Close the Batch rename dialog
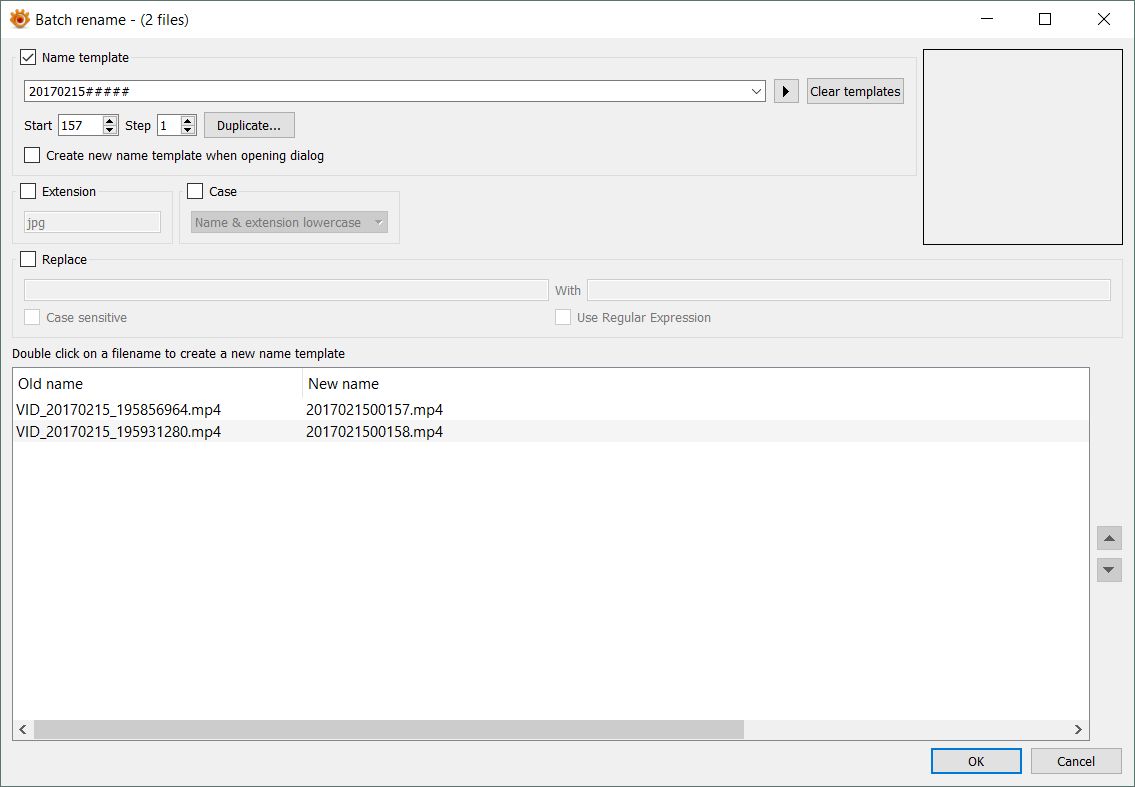The image size is (1135, 787). tap(1104, 19)
